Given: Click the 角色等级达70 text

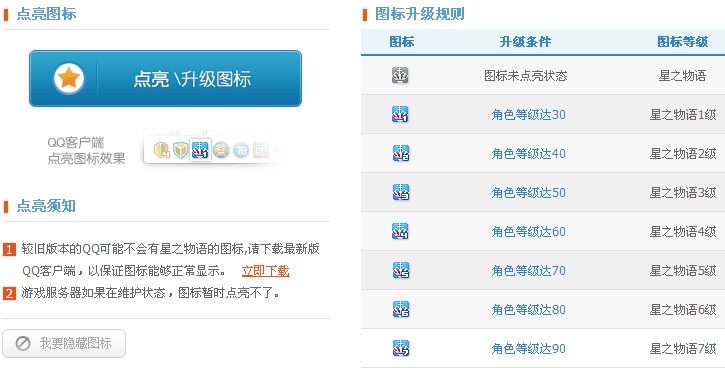Looking at the screenshot, I should (x=528, y=270).
